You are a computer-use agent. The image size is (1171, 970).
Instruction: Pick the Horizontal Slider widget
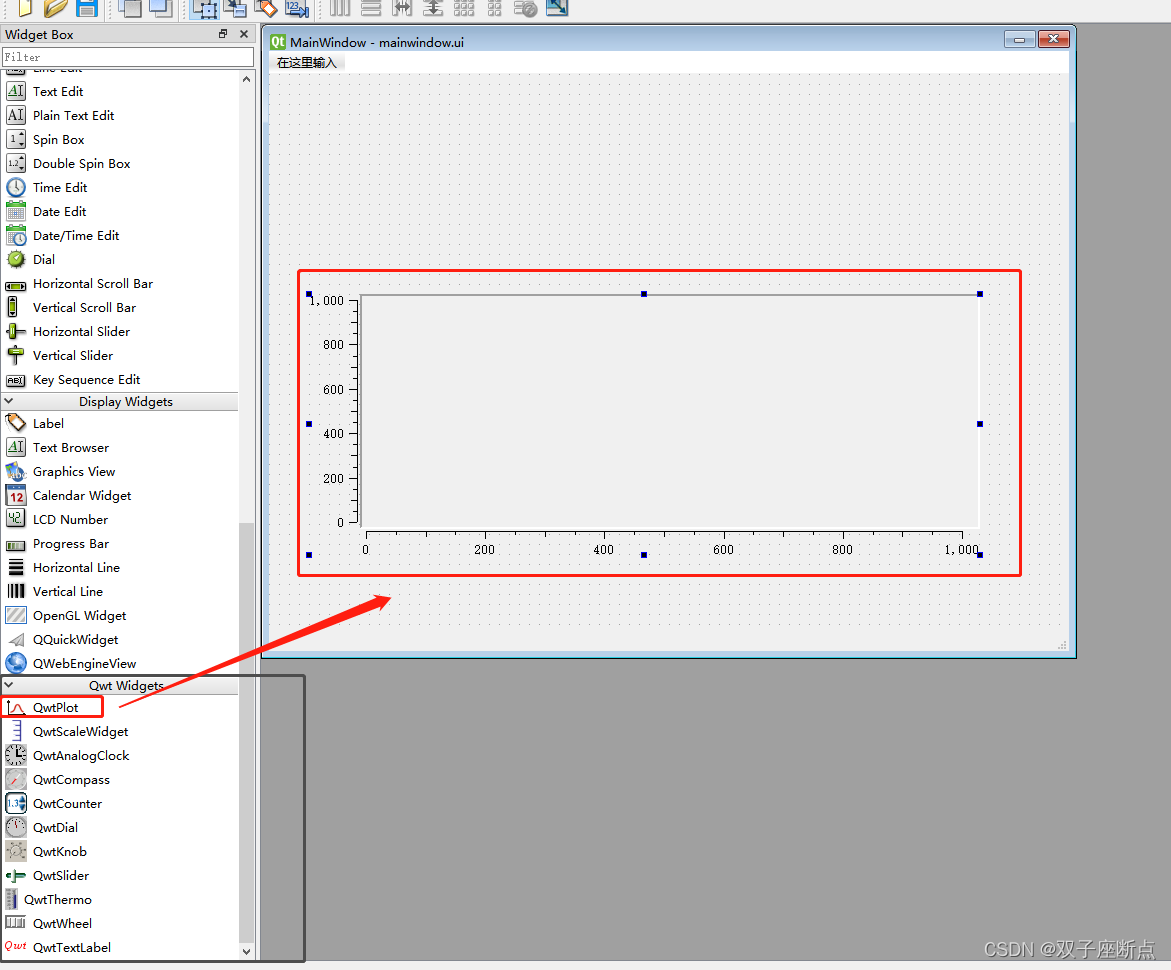tap(81, 332)
